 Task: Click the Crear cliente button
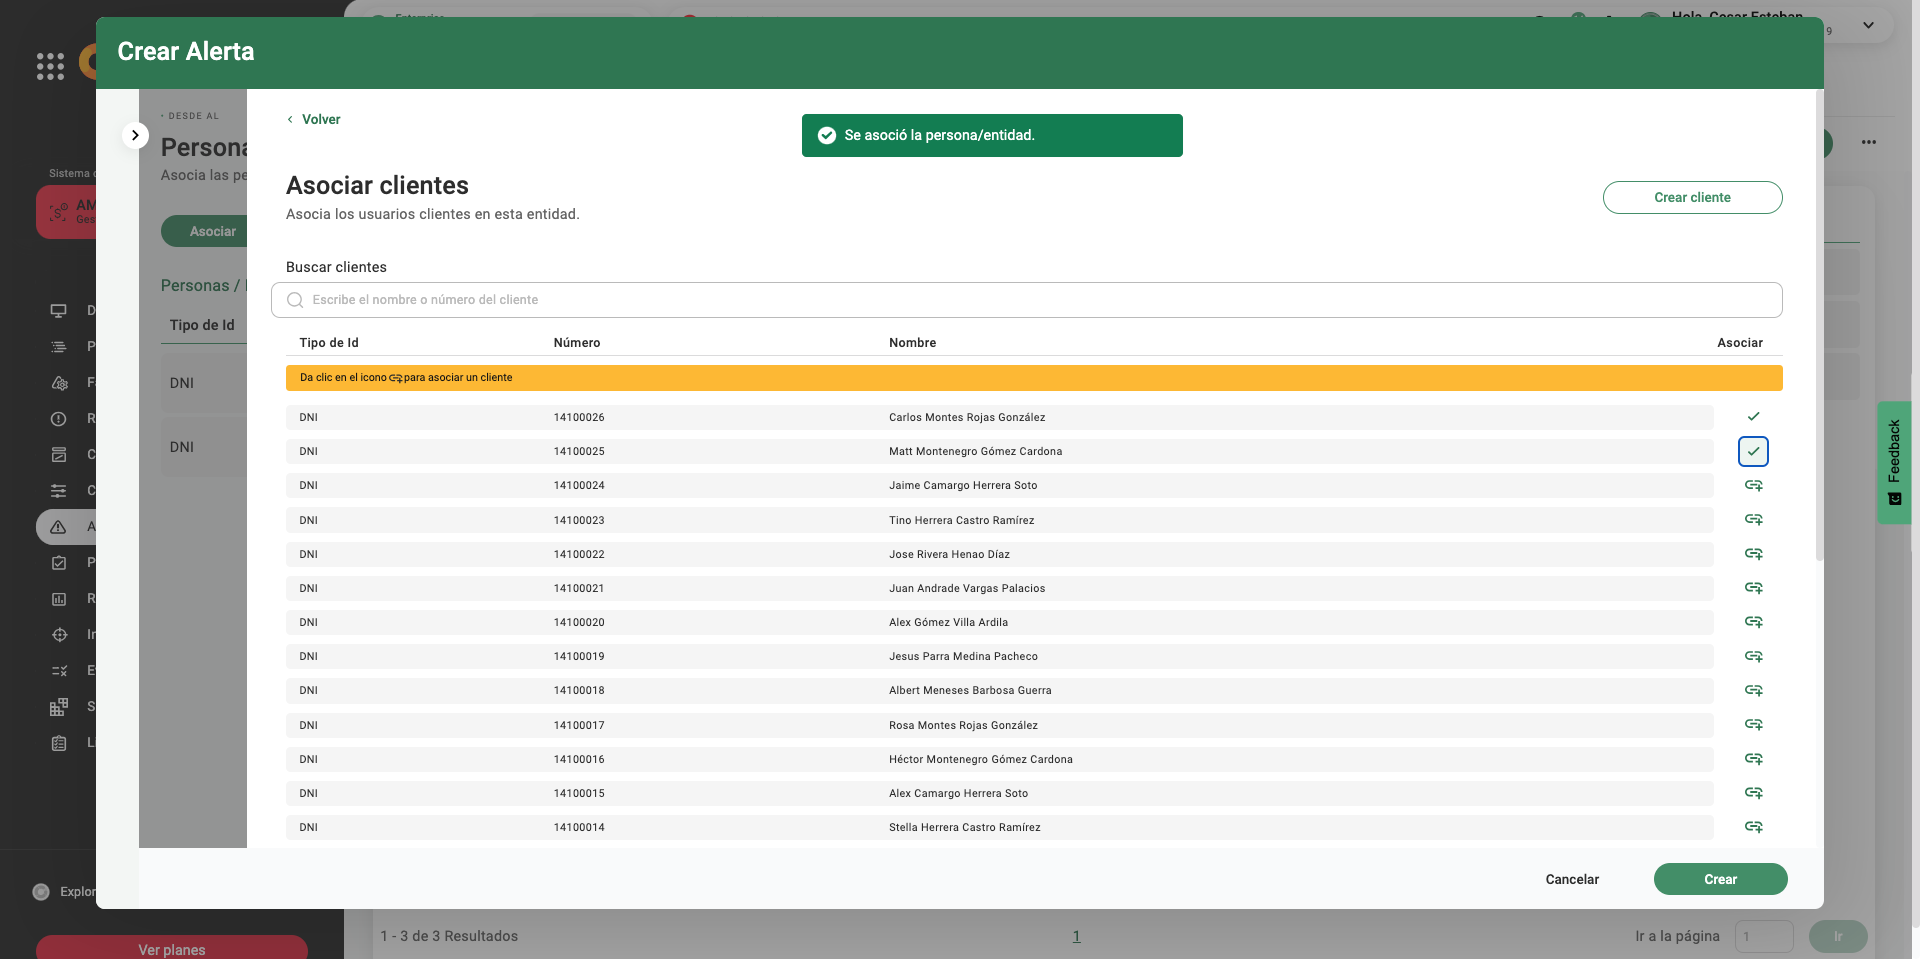[1692, 197]
